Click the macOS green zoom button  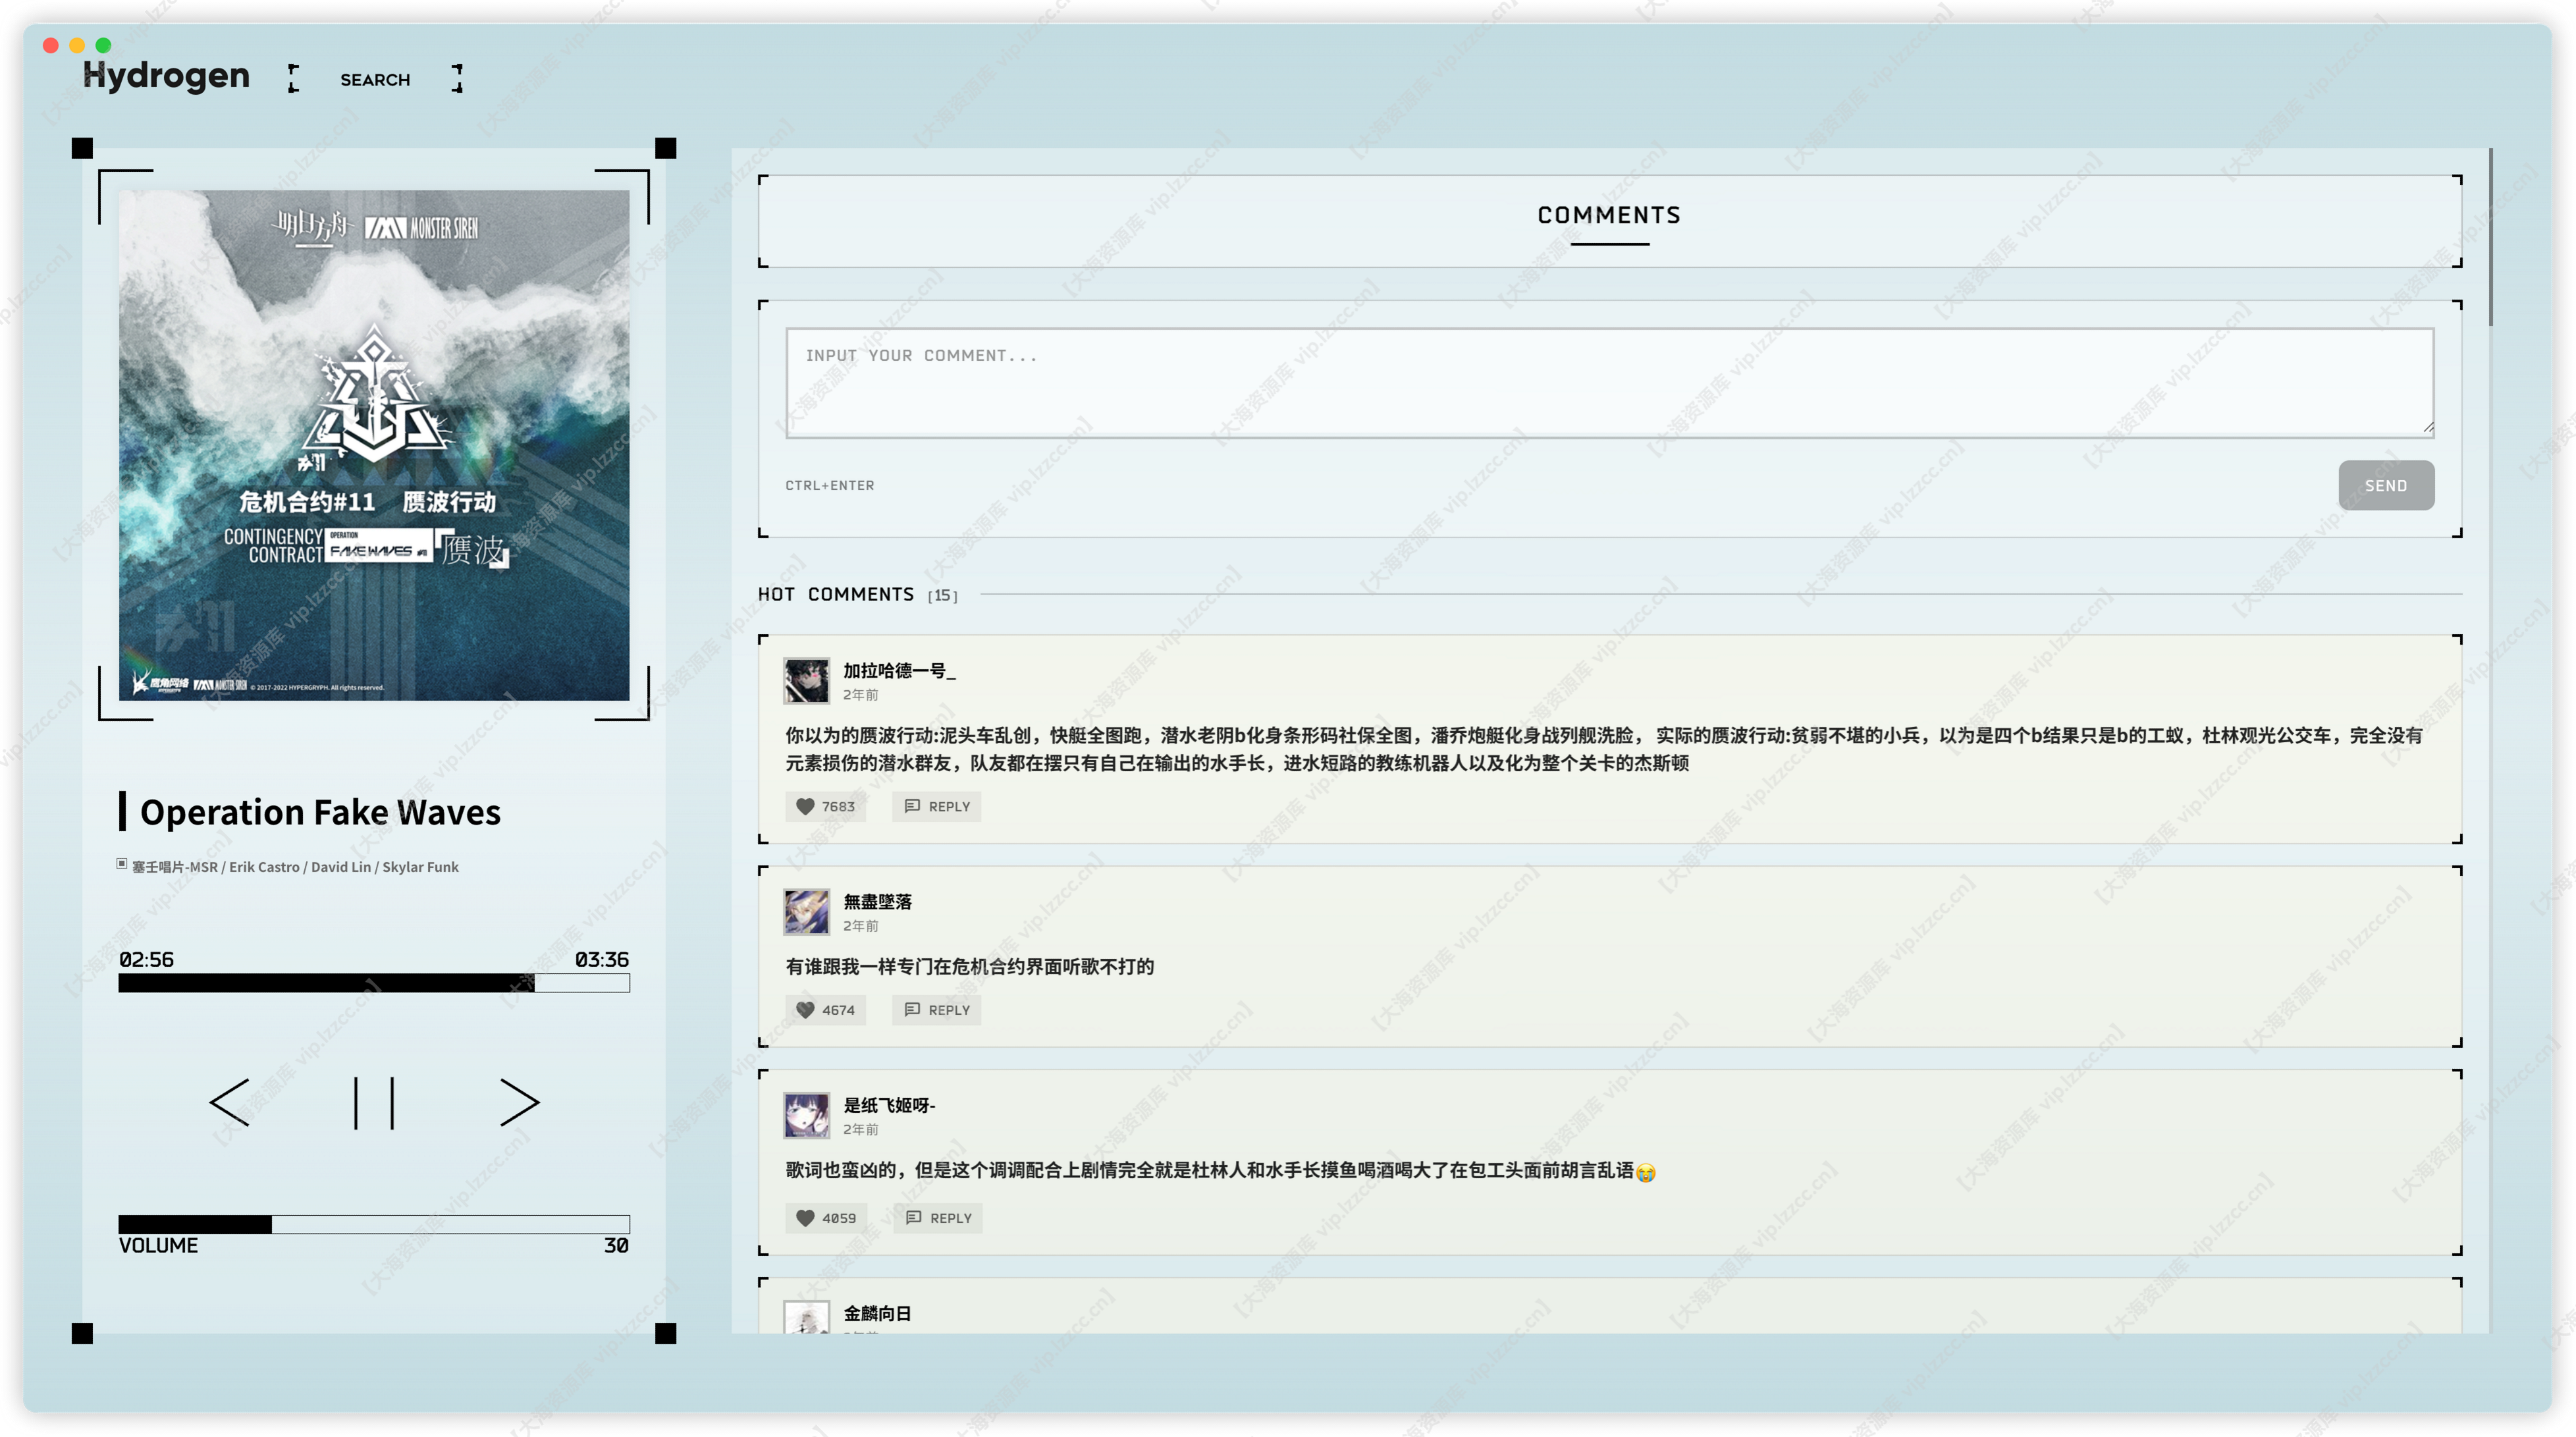point(103,45)
